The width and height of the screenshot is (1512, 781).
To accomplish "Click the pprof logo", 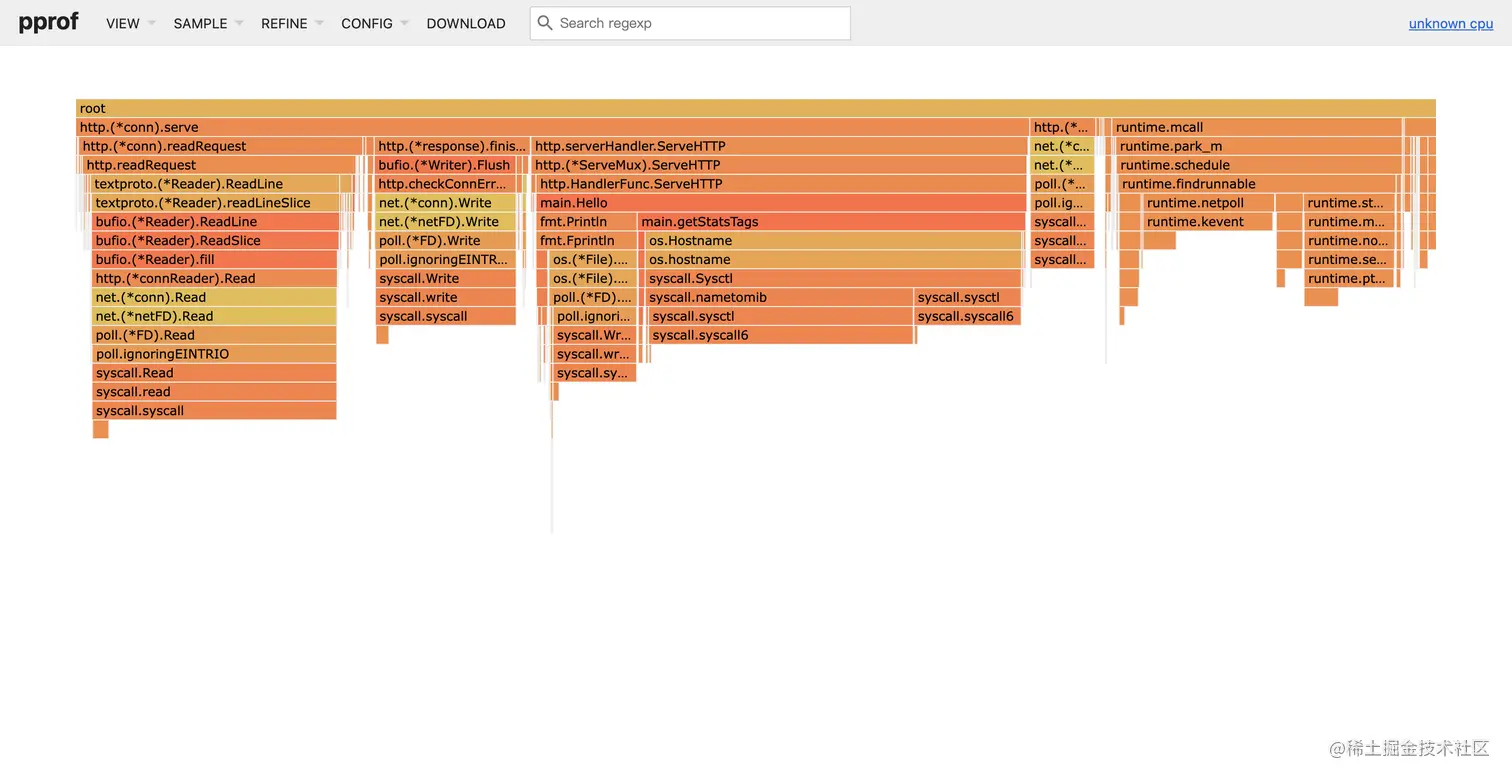I will coord(48,22).
